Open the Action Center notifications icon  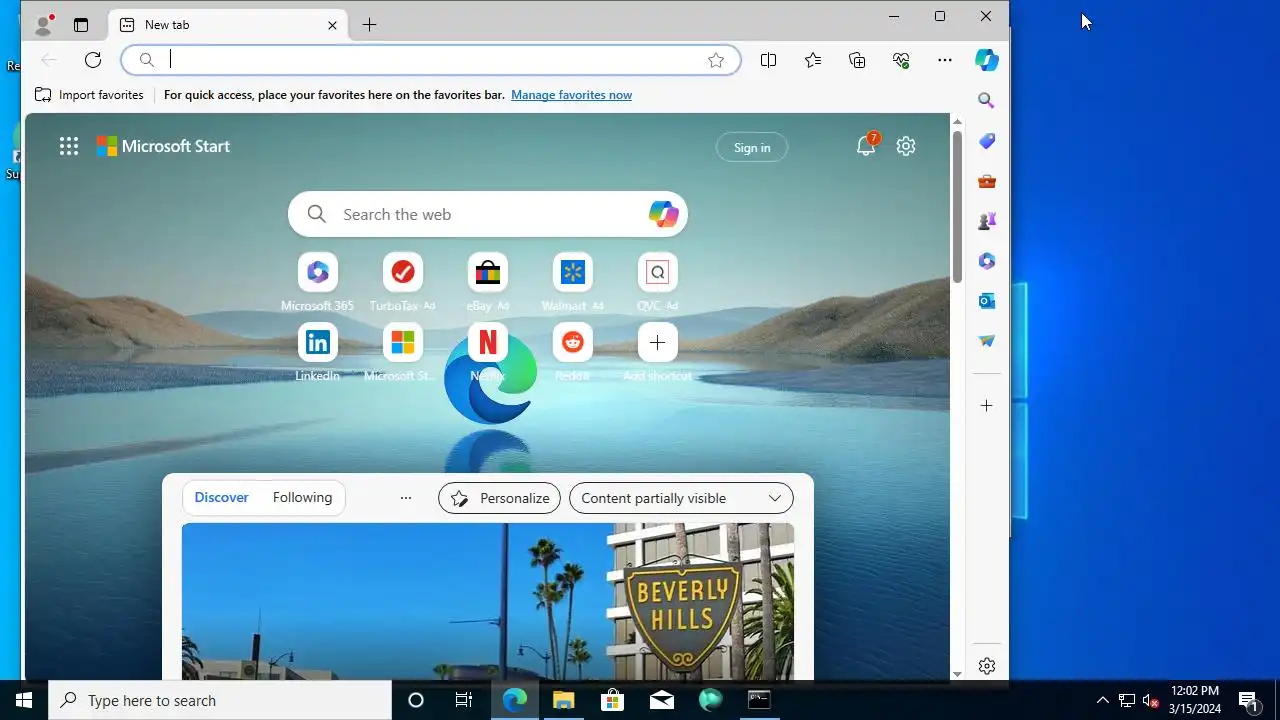1248,700
